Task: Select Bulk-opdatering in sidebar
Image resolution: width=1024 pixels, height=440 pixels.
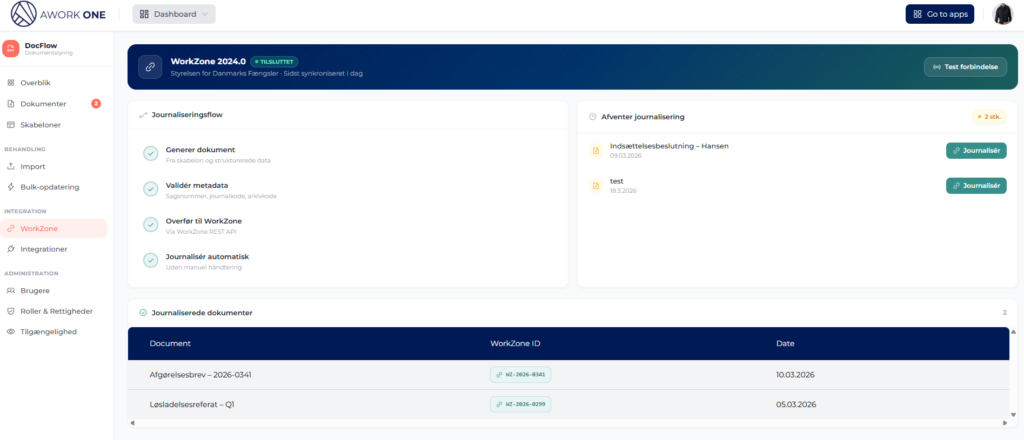Action: pyautogui.click(x=49, y=187)
